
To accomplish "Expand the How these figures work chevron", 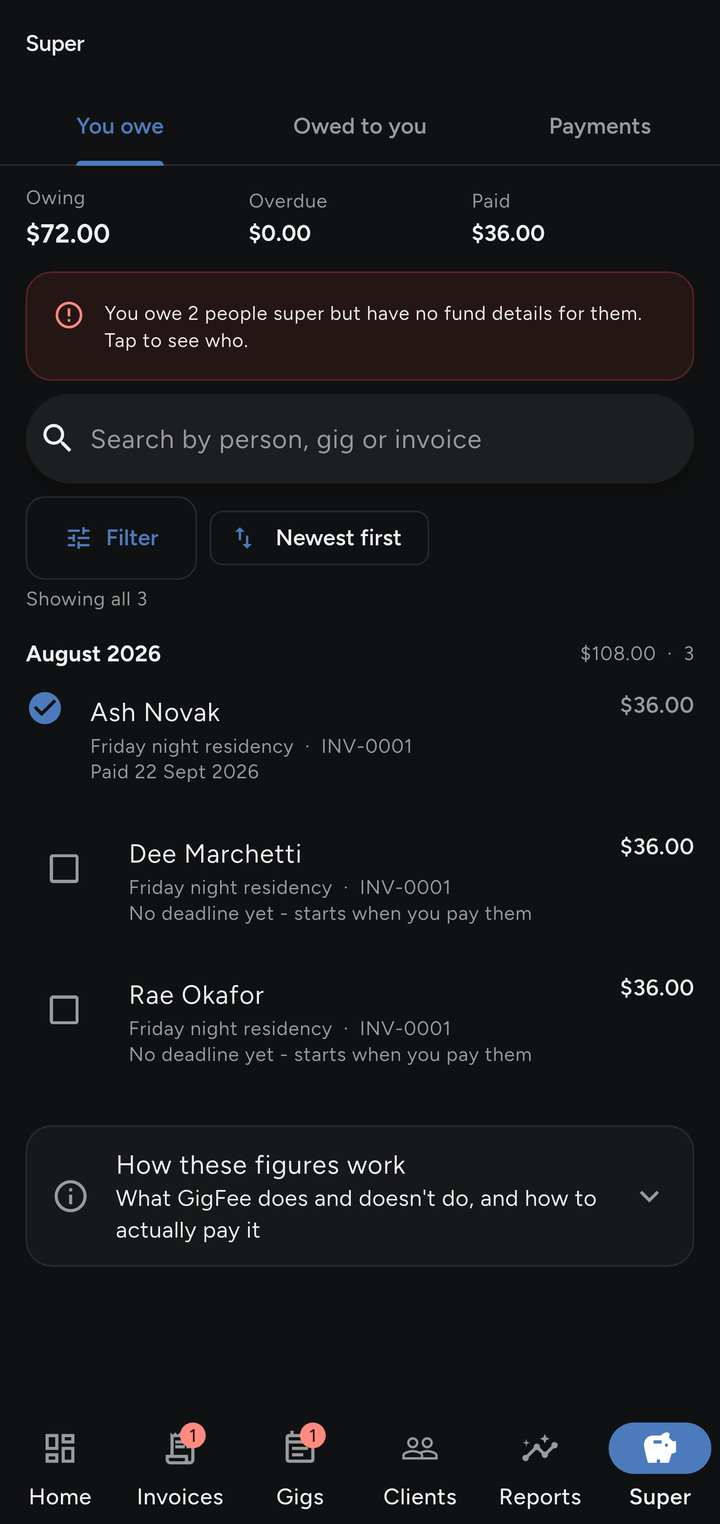I will click(649, 1196).
